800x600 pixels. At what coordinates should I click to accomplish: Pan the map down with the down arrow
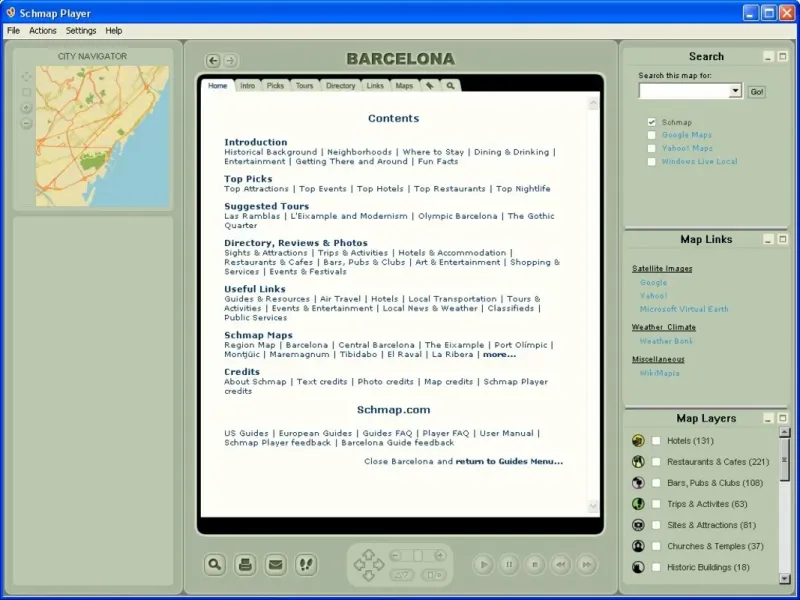pyautogui.click(x=368, y=575)
